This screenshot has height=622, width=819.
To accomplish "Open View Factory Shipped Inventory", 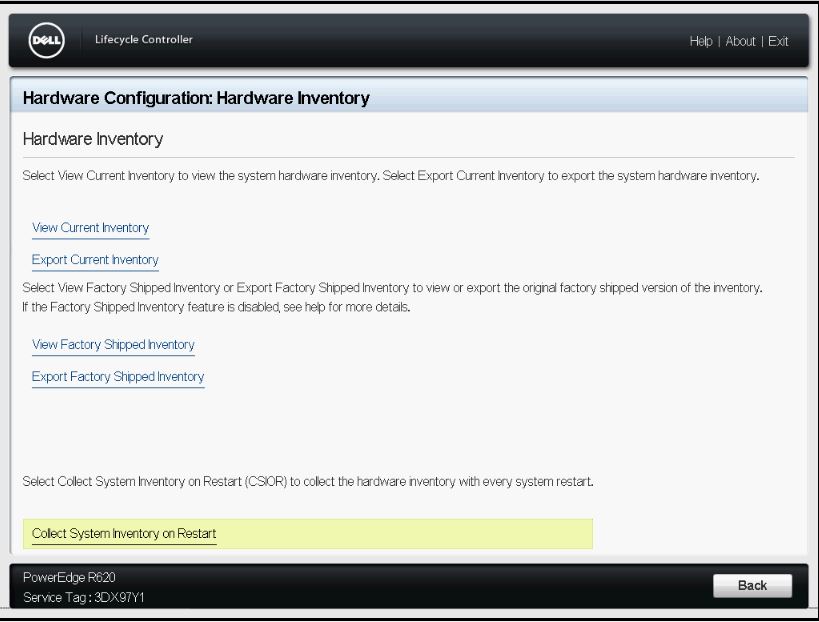I will click(x=113, y=345).
